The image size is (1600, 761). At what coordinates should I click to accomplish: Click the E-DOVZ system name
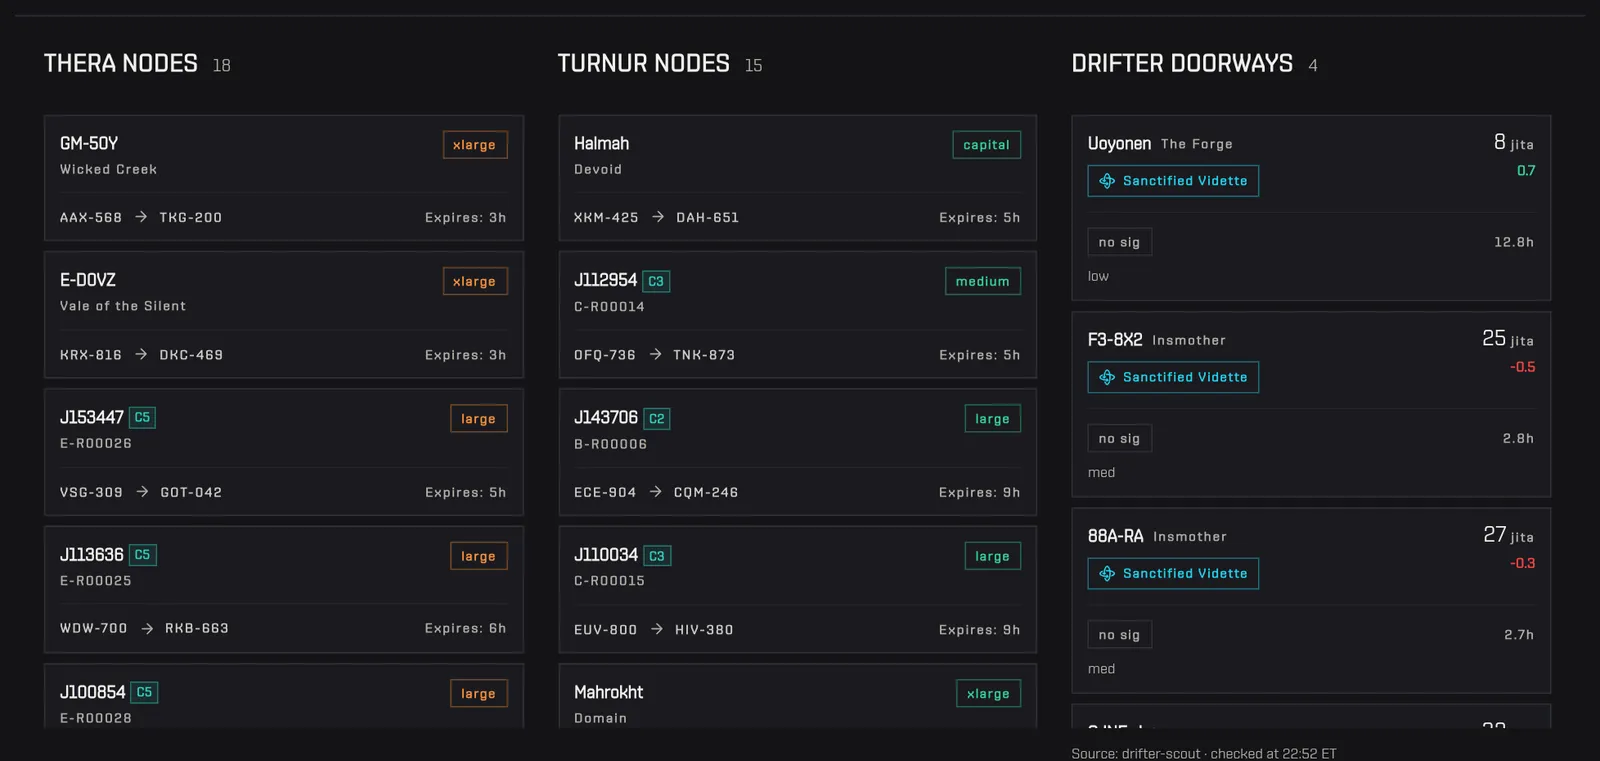tap(88, 281)
